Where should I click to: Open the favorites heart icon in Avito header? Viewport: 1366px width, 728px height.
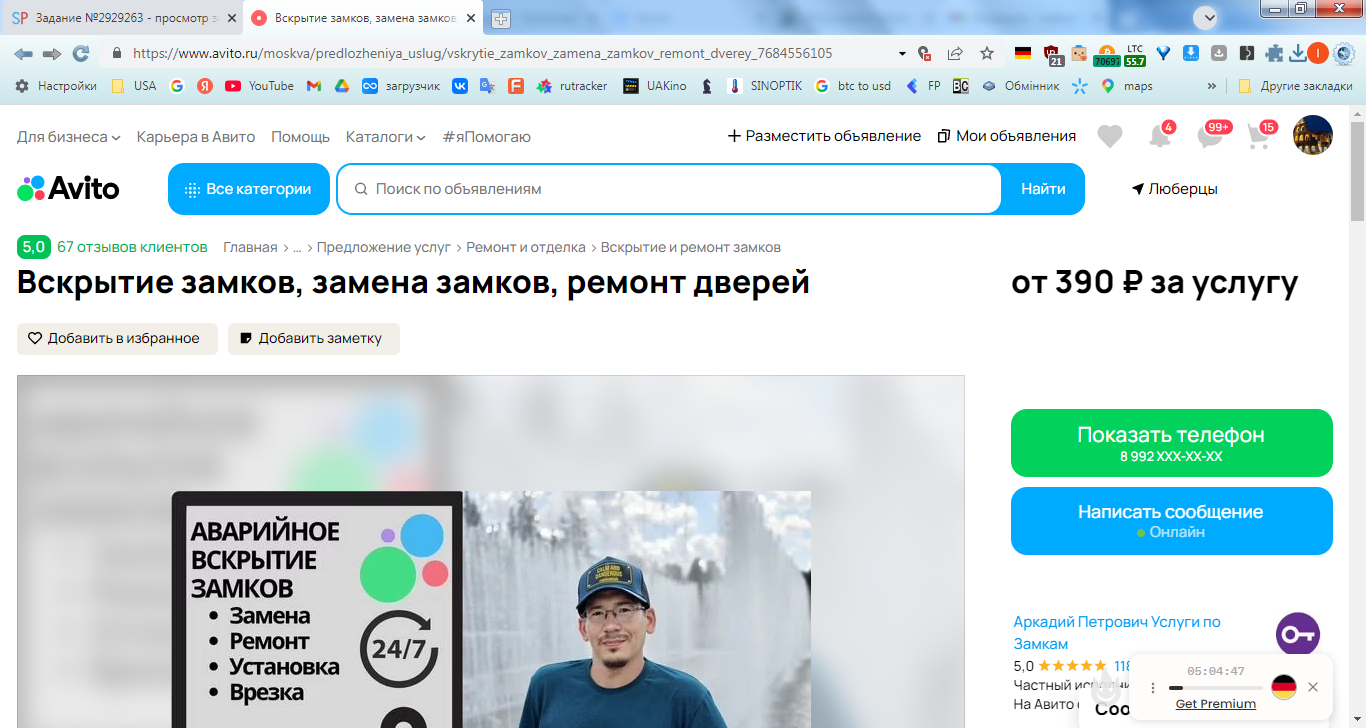pyautogui.click(x=1110, y=136)
